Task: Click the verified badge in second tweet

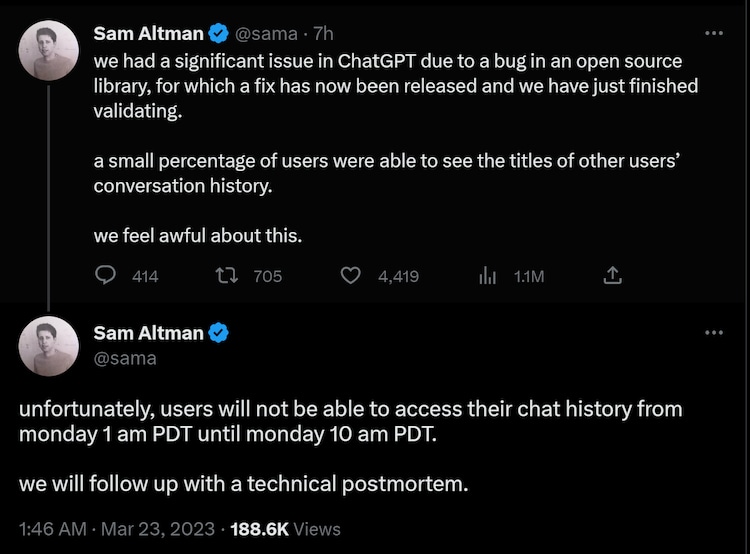Action: pos(219,333)
